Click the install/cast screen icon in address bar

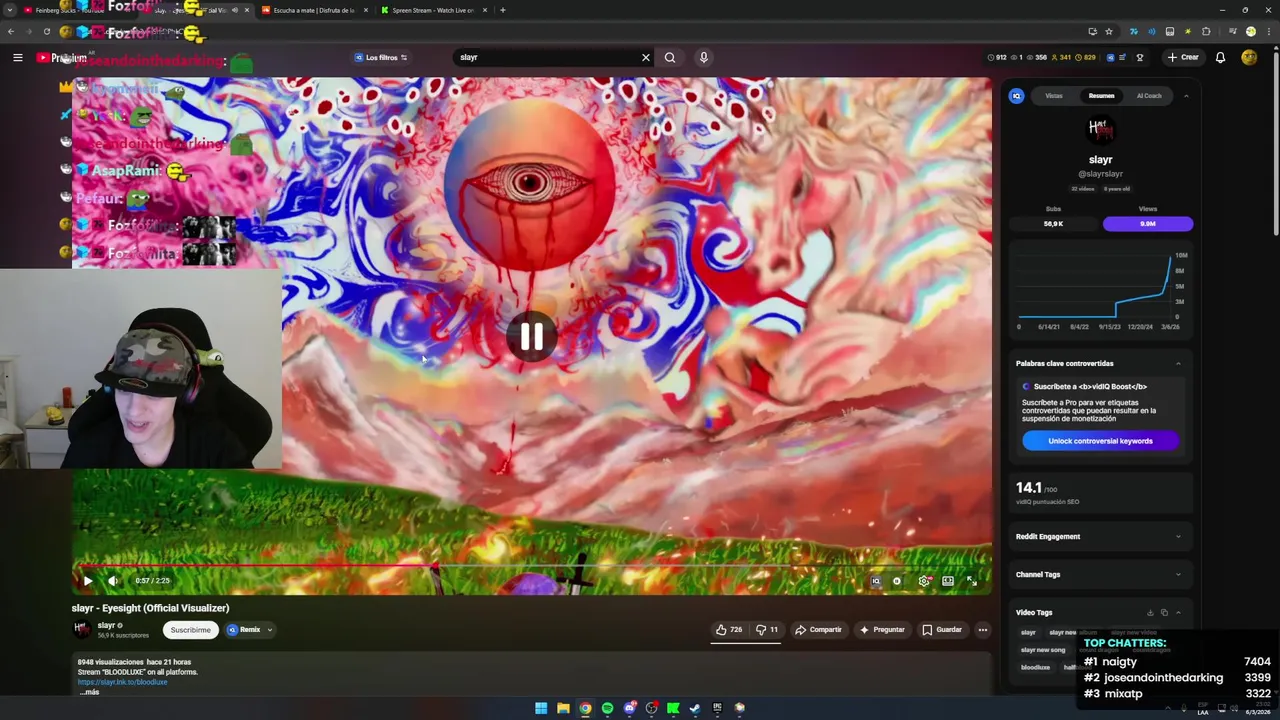tap(1092, 31)
